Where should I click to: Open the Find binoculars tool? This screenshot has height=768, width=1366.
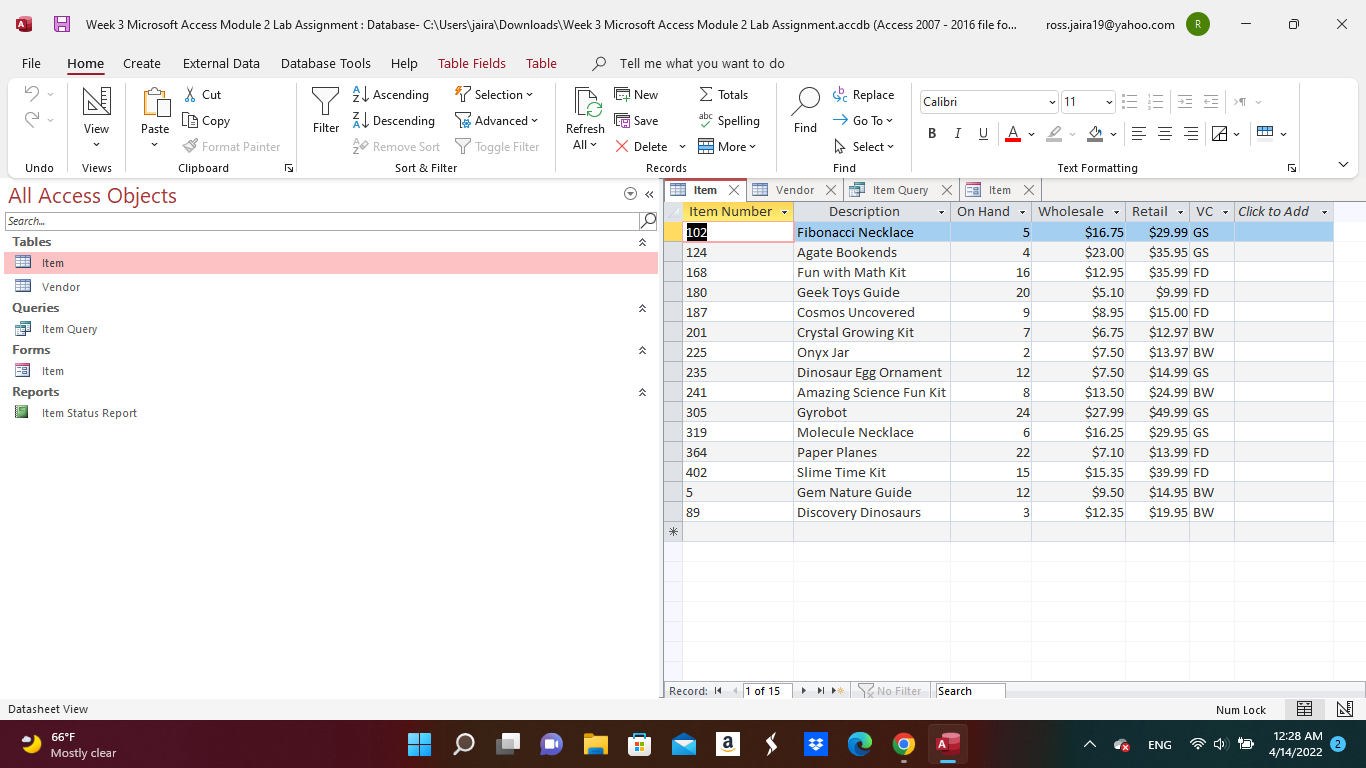(x=805, y=101)
